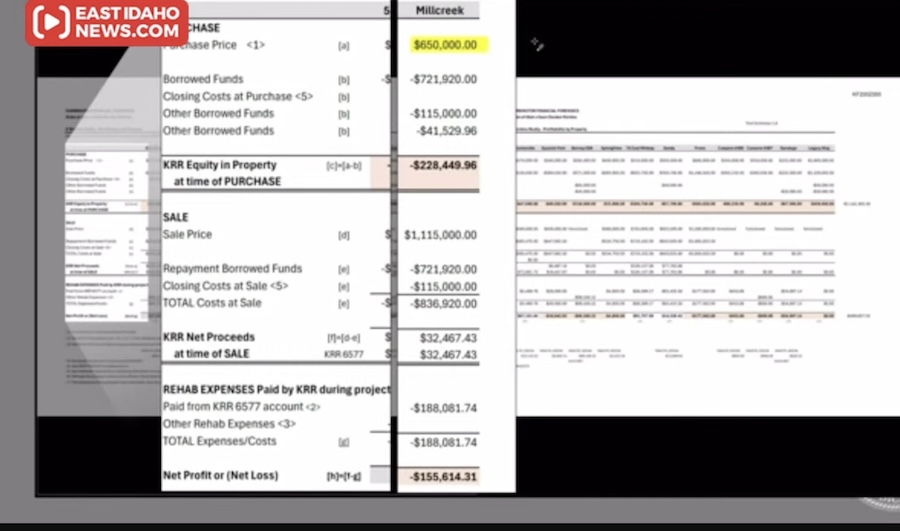Select the -$155,614.31 net loss cell
900x531 pixels.
coord(440,477)
